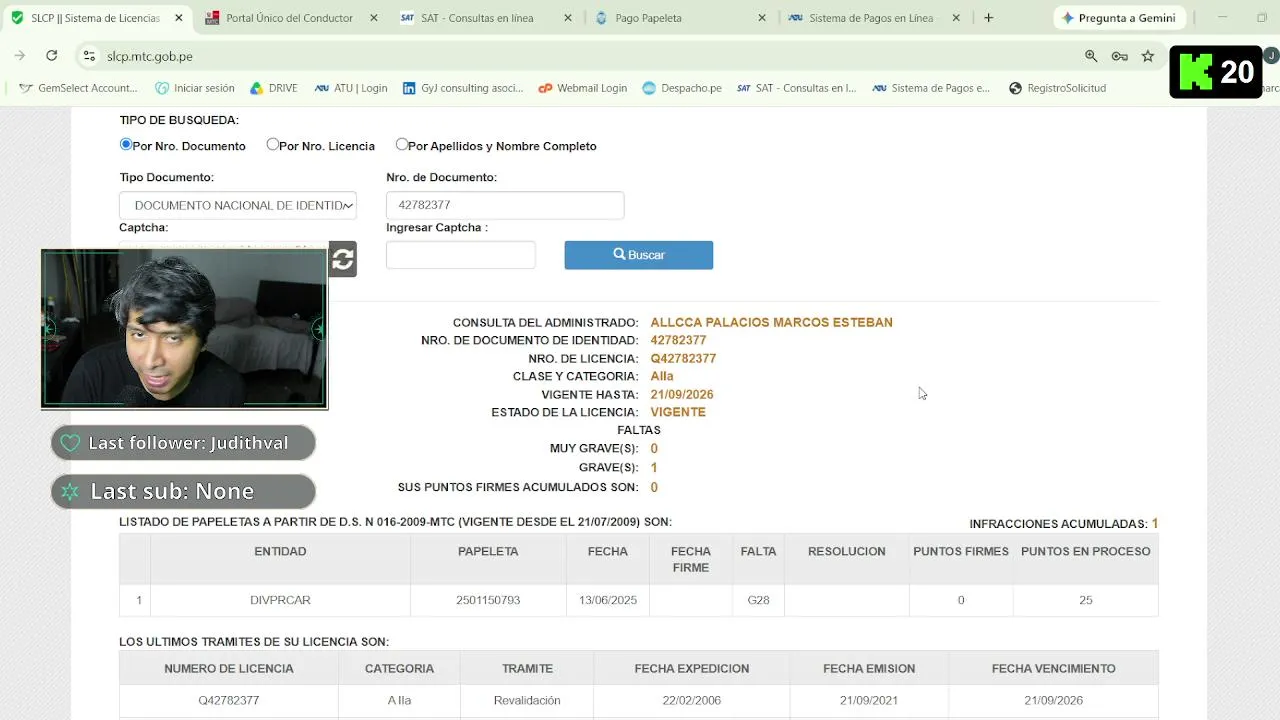
Task: Open the saved passwords key icon
Action: point(1120,56)
